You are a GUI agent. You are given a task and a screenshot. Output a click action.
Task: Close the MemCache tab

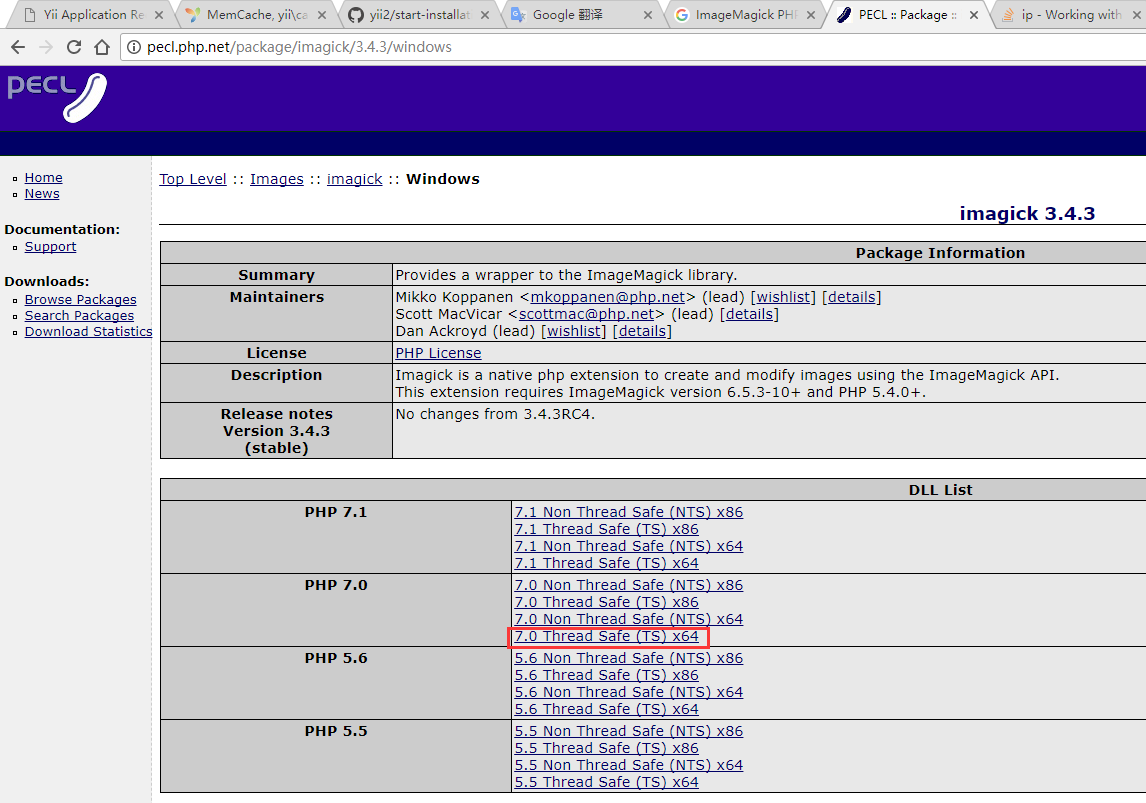(322, 15)
